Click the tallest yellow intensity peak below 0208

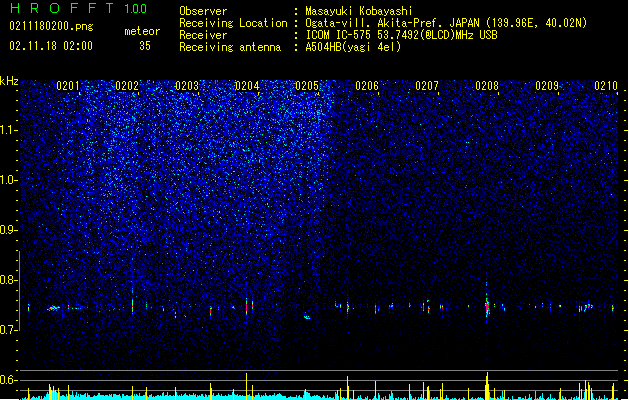pos(487,386)
